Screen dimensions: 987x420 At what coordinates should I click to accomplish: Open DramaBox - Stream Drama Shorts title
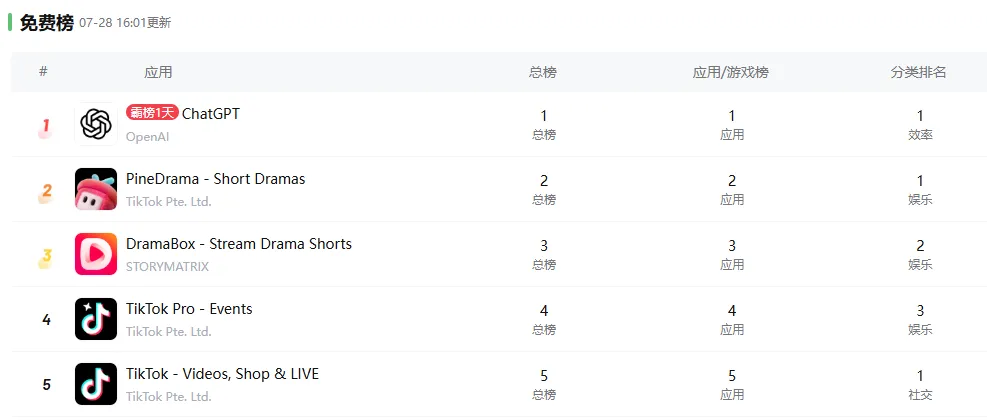tap(239, 244)
